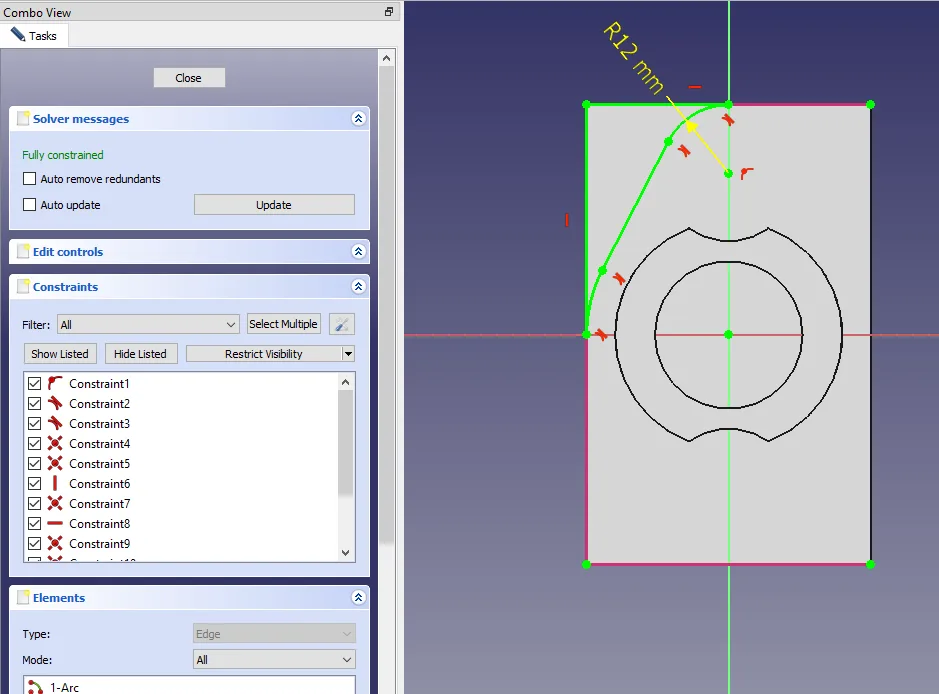Screen dimensions: 939x694
Task: Click the Combo View float panel icon
Action: click(x=389, y=12)
